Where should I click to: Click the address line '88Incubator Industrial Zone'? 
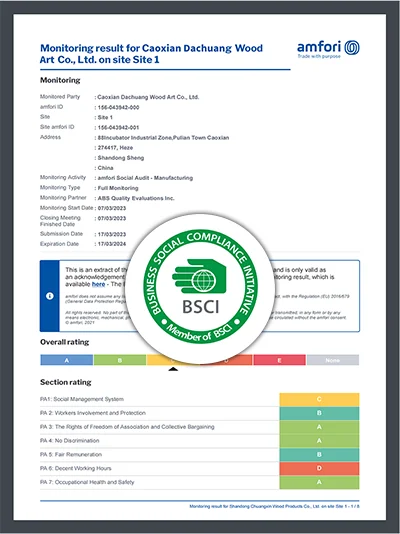click(163, 138)
